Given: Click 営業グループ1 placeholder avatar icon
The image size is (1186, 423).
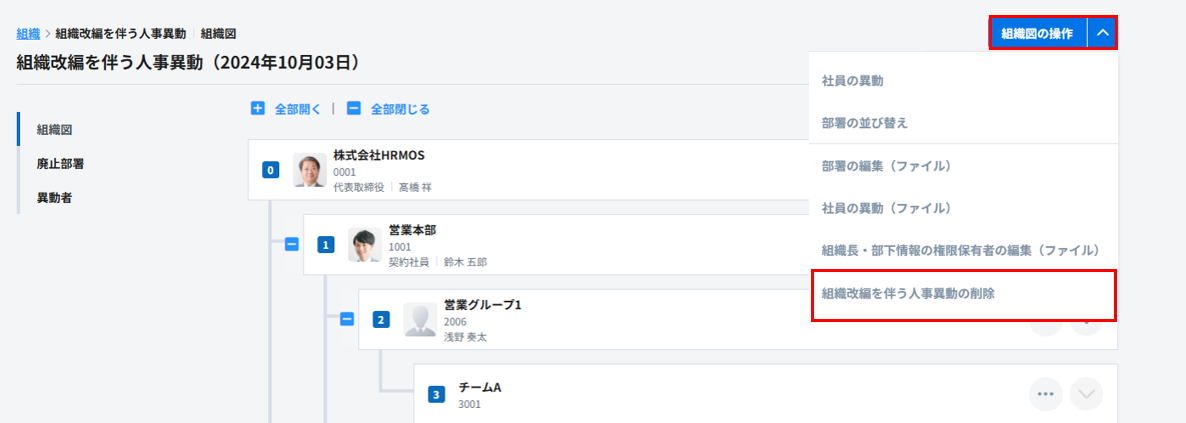Looking at the screenshot, I should coord(420,320).
